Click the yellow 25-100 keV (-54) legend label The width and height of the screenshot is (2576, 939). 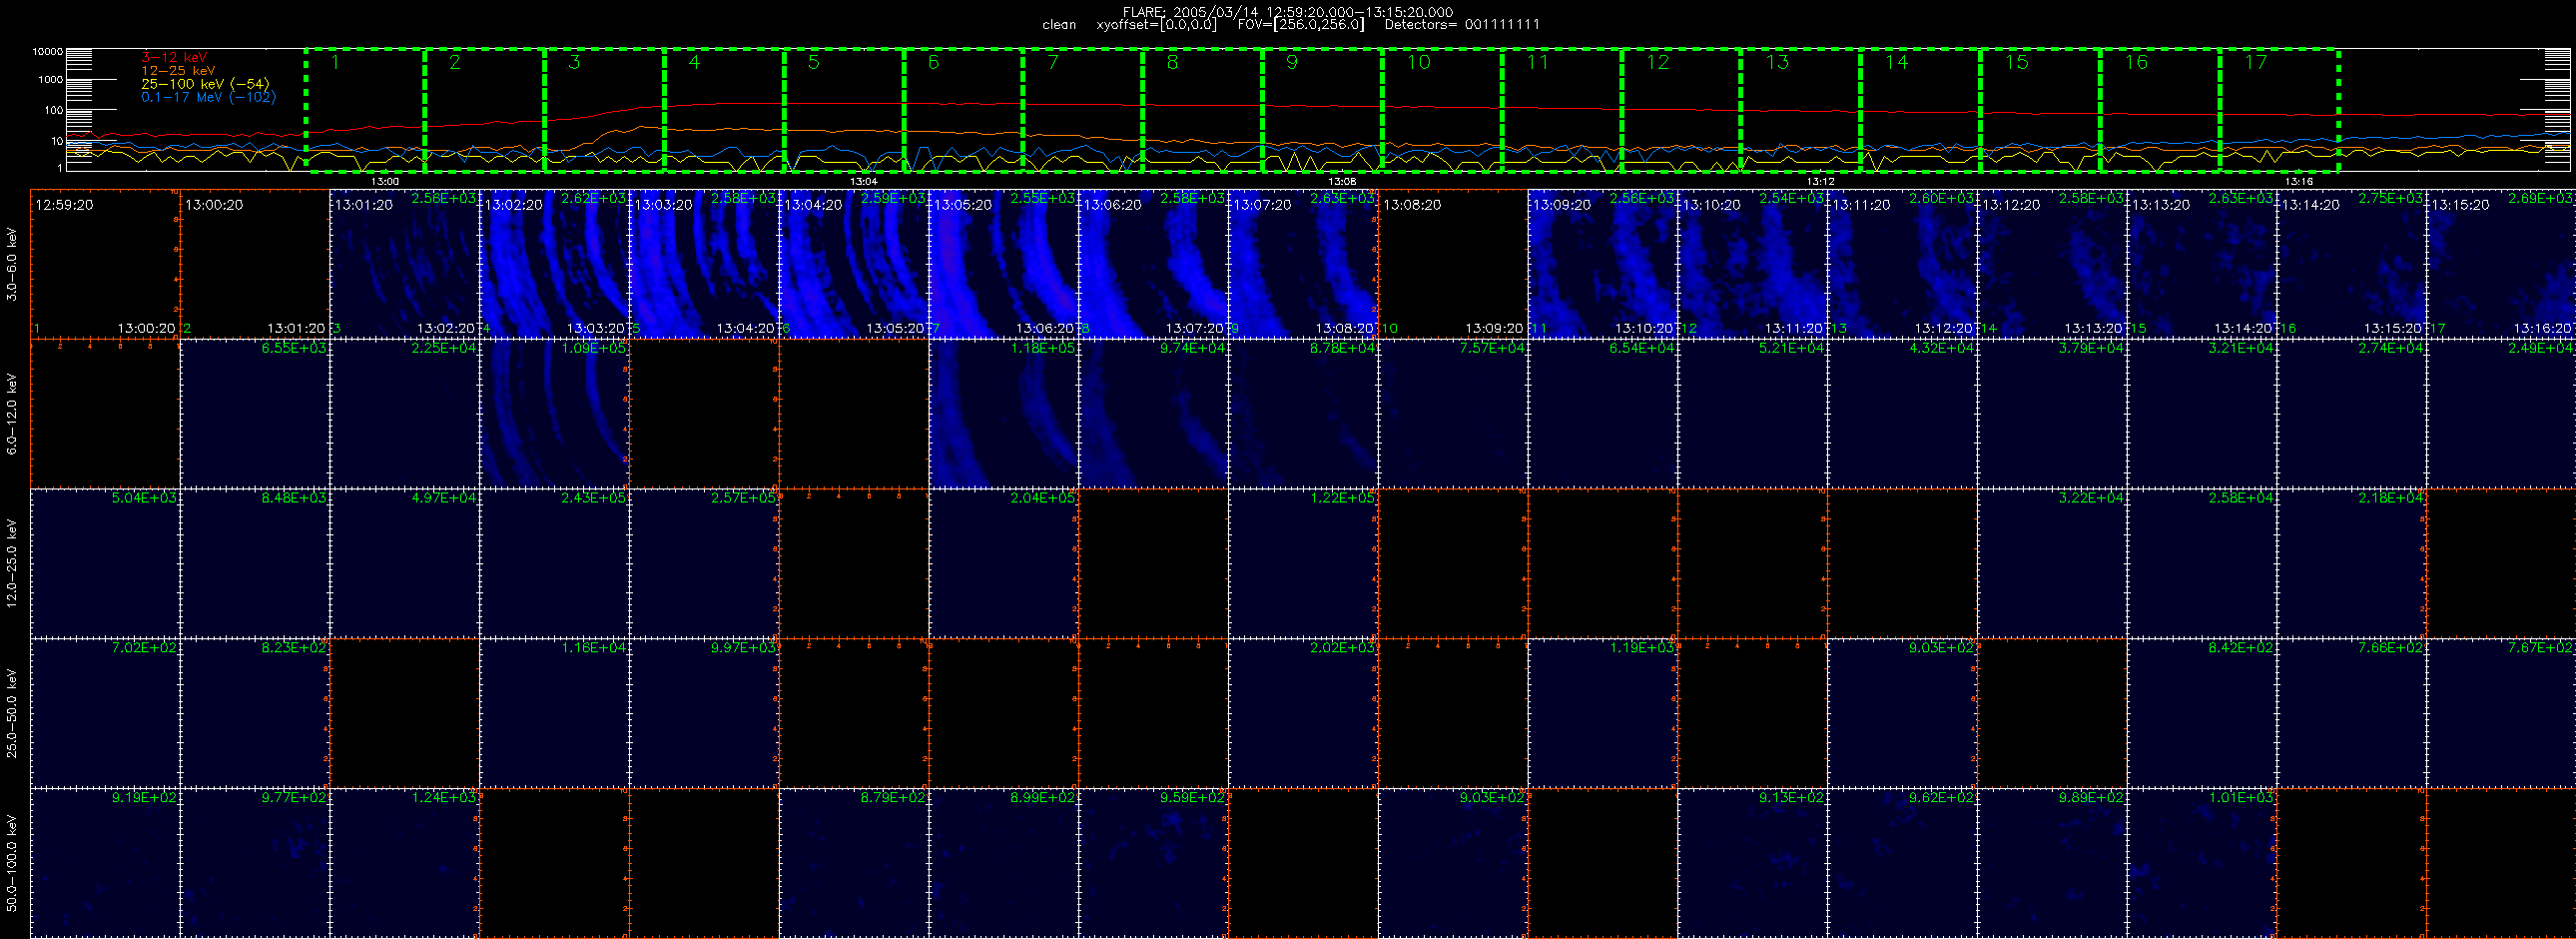coord(205,84)
